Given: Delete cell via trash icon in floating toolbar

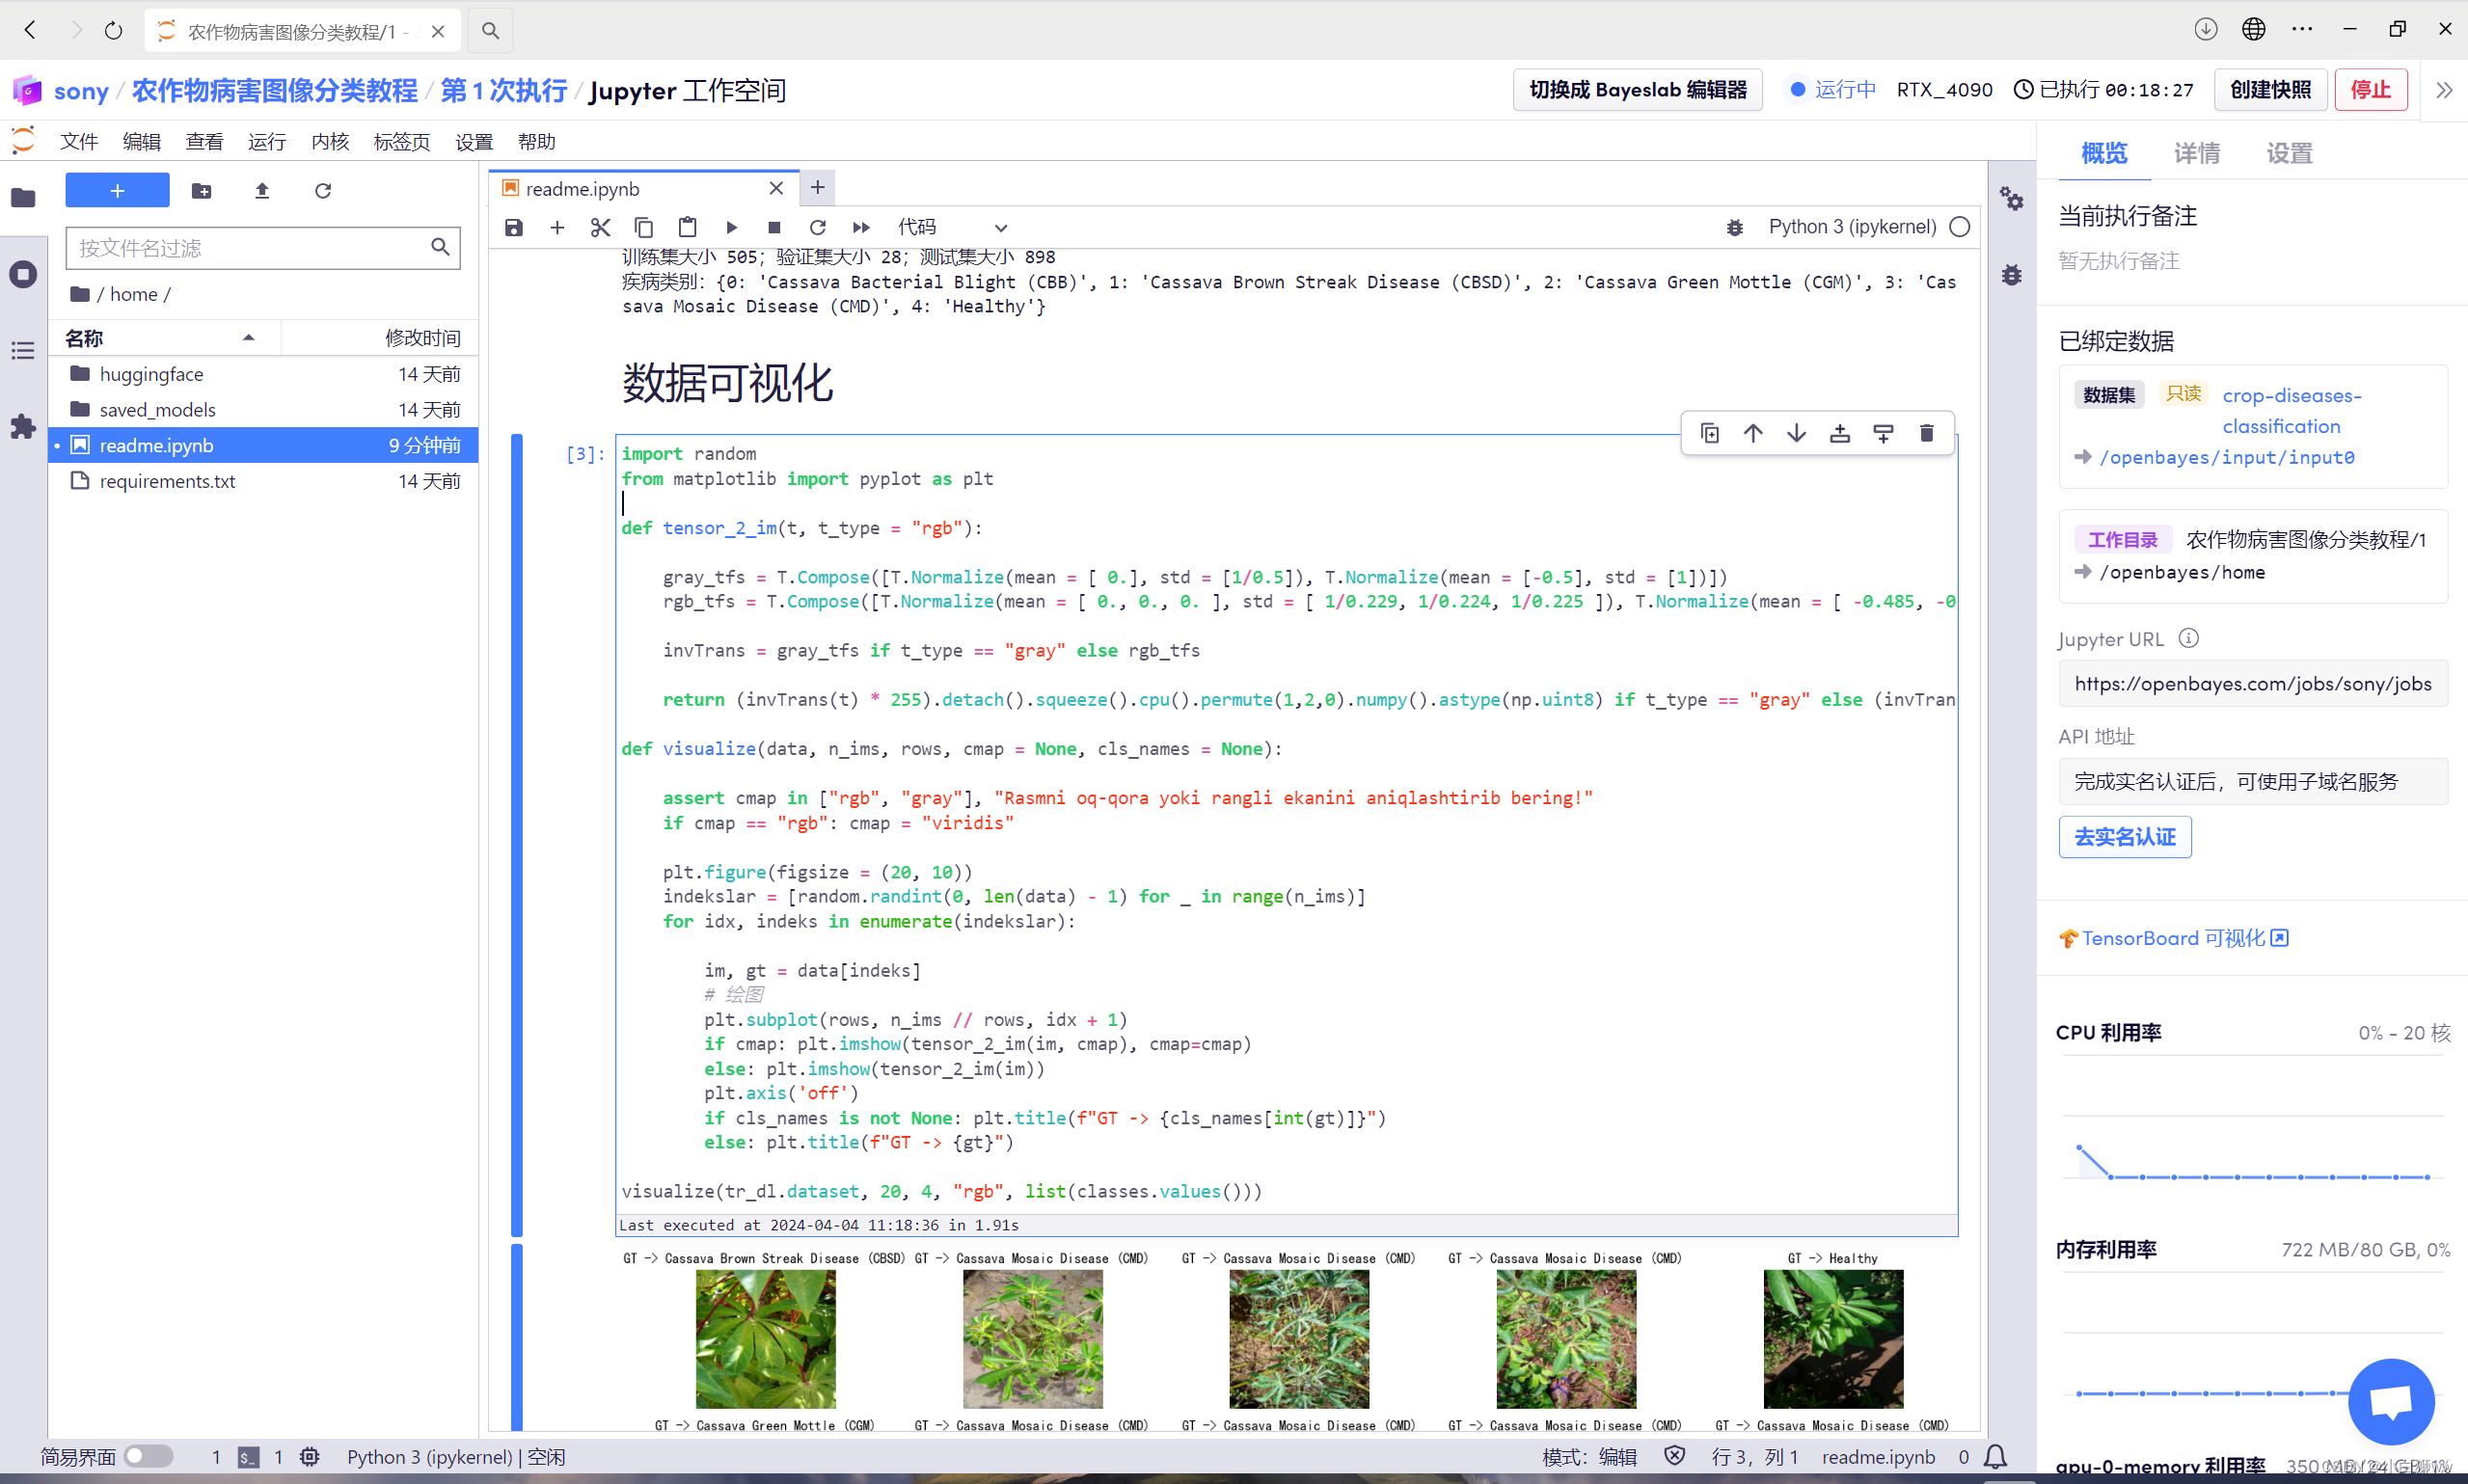Looking at the screenshot, I should tap(1927, 433).
